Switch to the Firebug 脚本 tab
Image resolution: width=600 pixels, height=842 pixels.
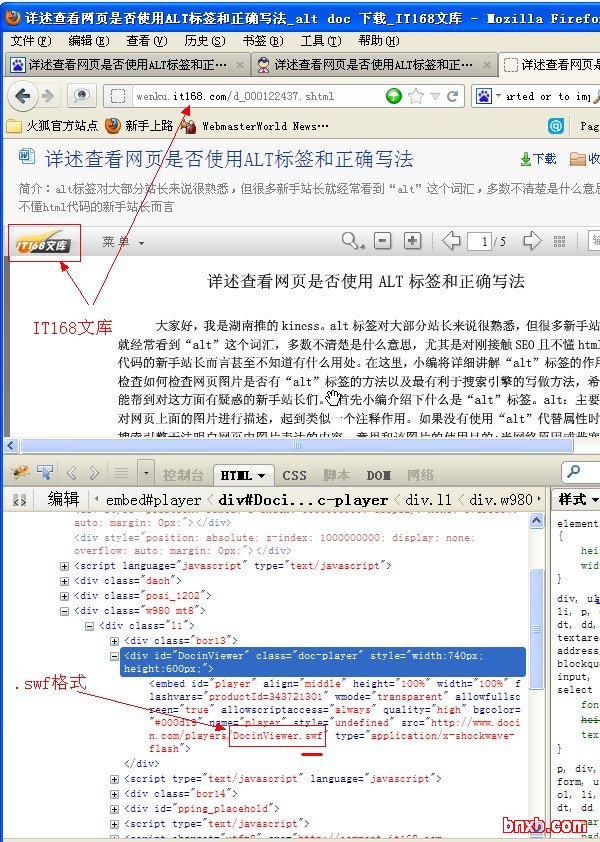click(336, 475)
